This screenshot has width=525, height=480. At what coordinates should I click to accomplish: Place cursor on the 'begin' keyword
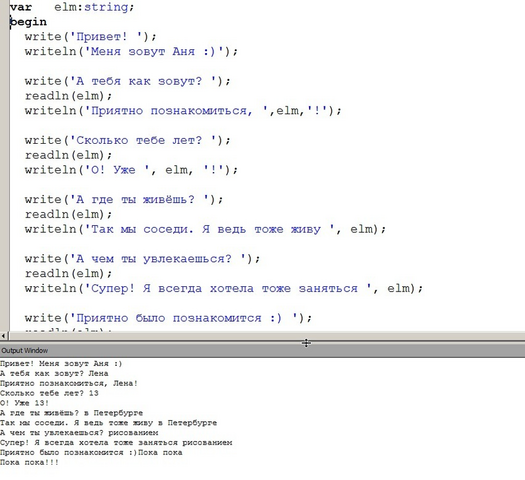[x=28, y=22]
